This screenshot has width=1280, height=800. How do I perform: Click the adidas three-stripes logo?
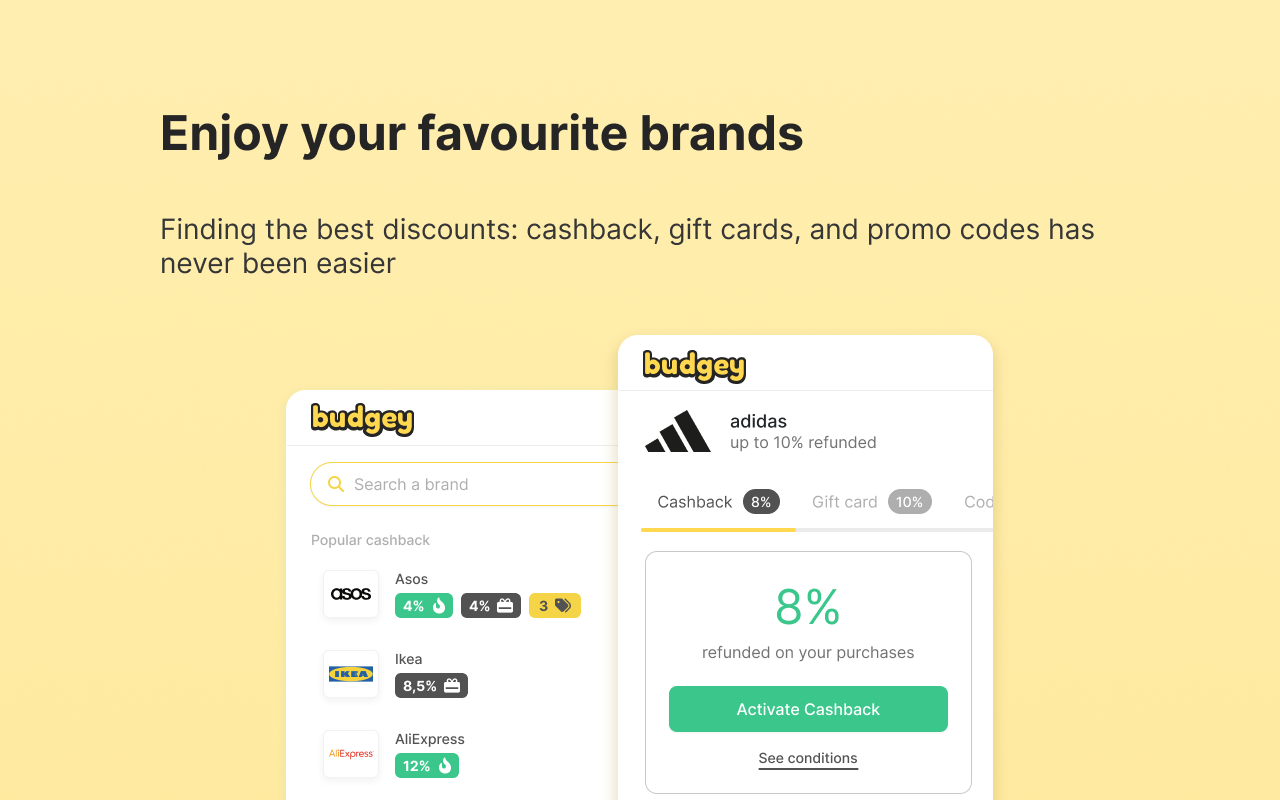678,431
